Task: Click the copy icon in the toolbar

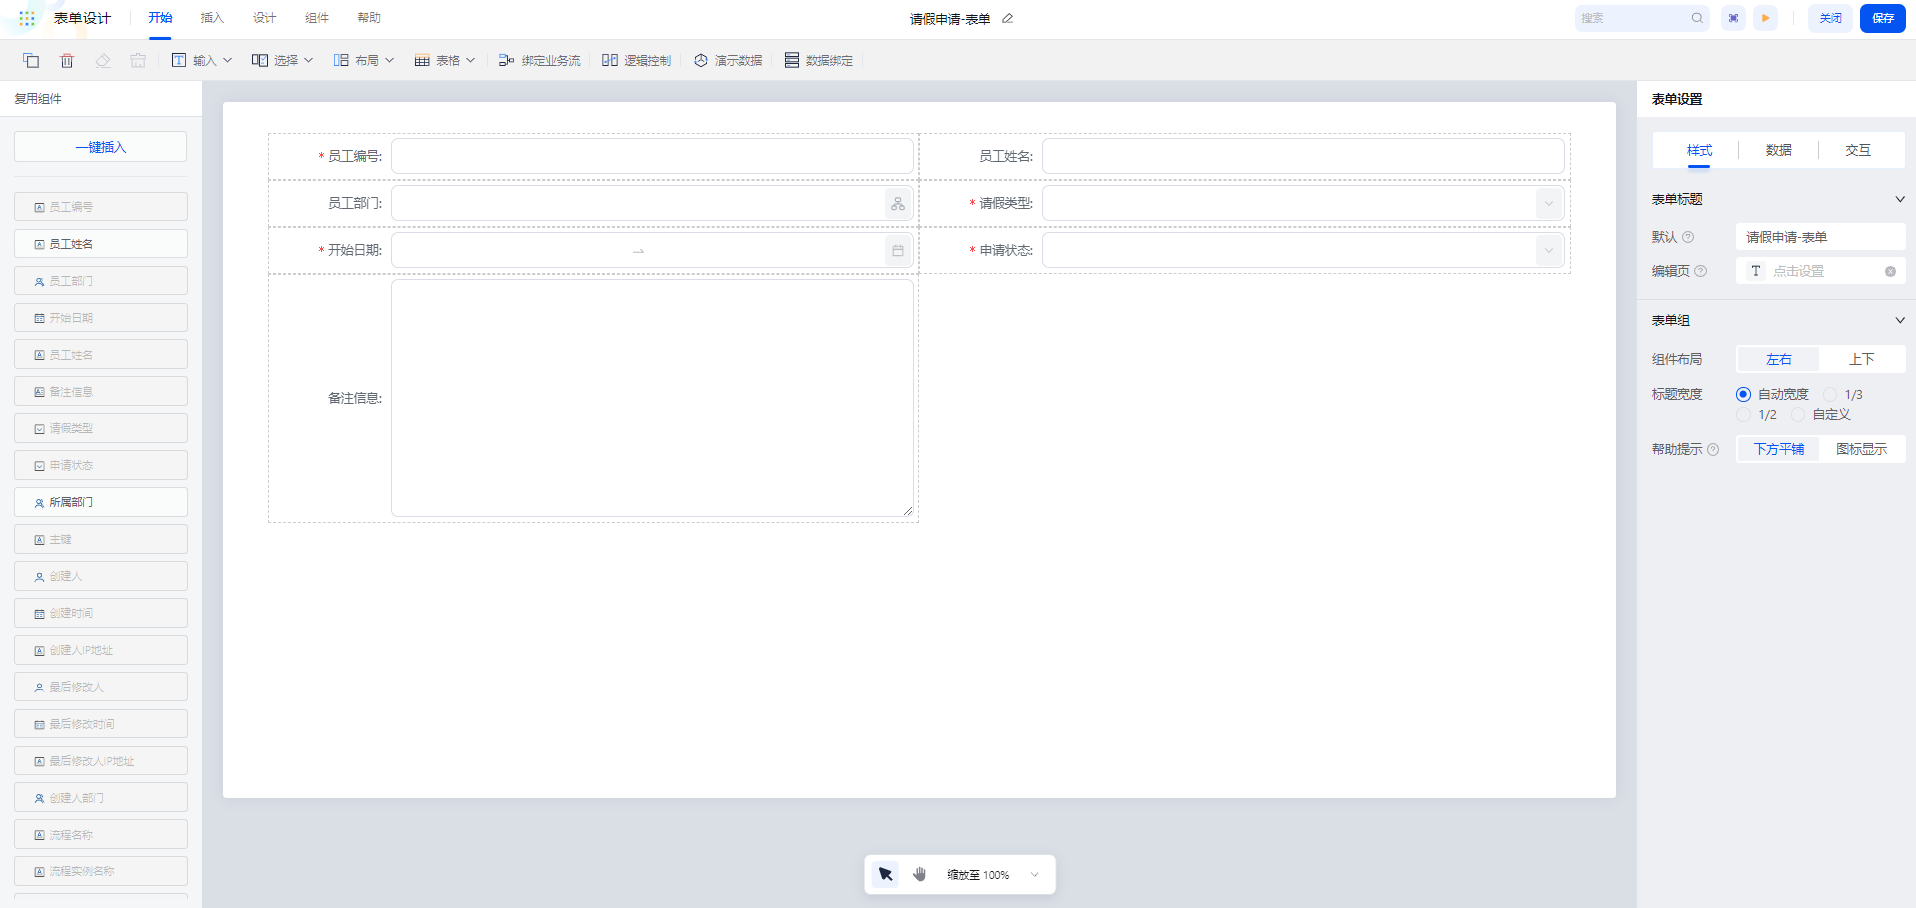Action: tap(31, 60)
